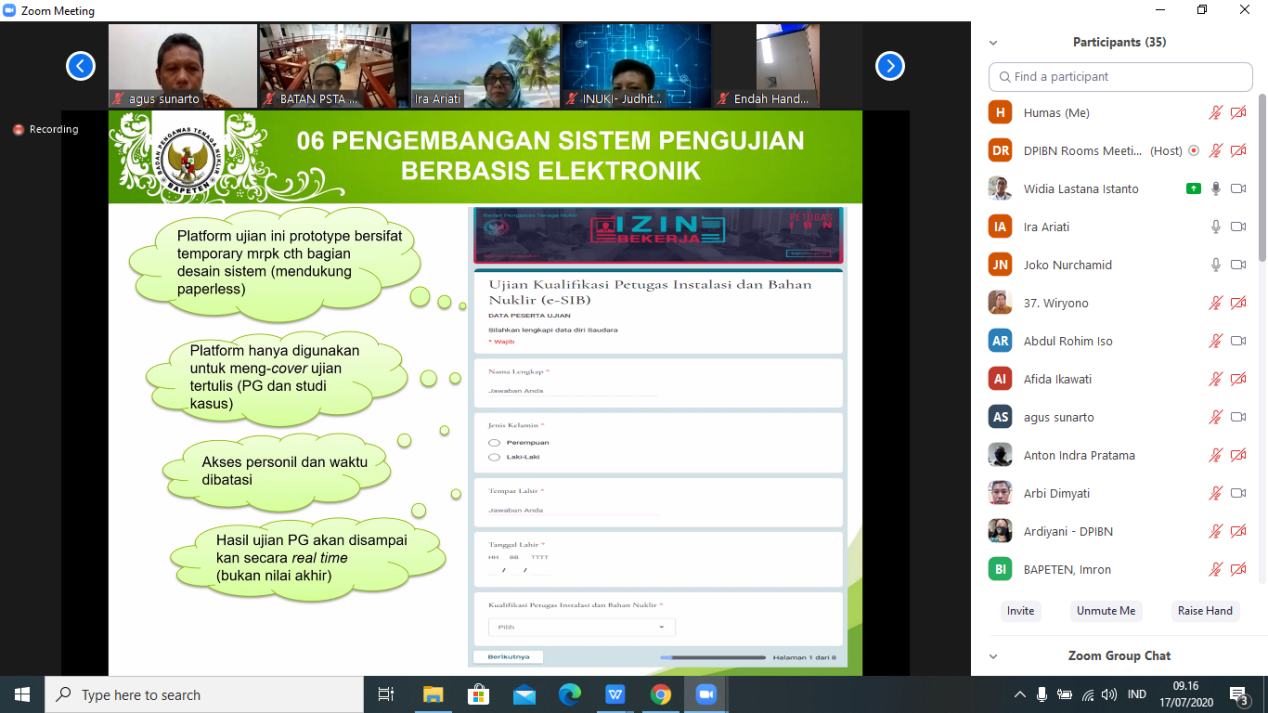
Task: Select agus sunarto's video thumbnail
Action: click(183, 66)
